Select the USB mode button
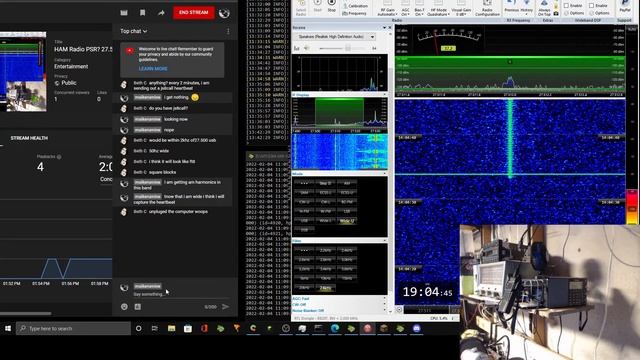Viewport: 640px width, 360px height. click(304, 221)
